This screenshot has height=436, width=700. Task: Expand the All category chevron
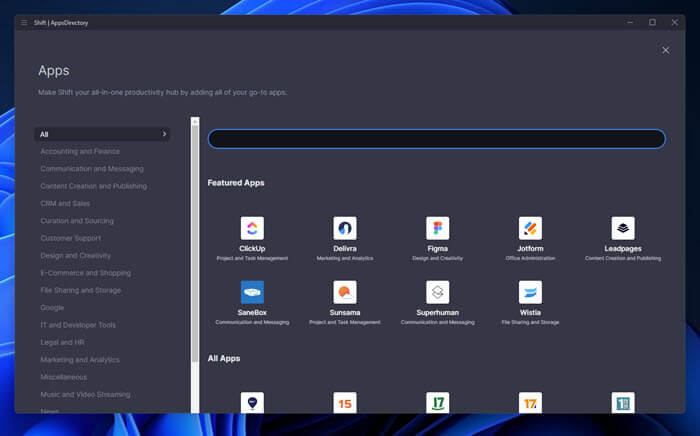click(164, 134)
